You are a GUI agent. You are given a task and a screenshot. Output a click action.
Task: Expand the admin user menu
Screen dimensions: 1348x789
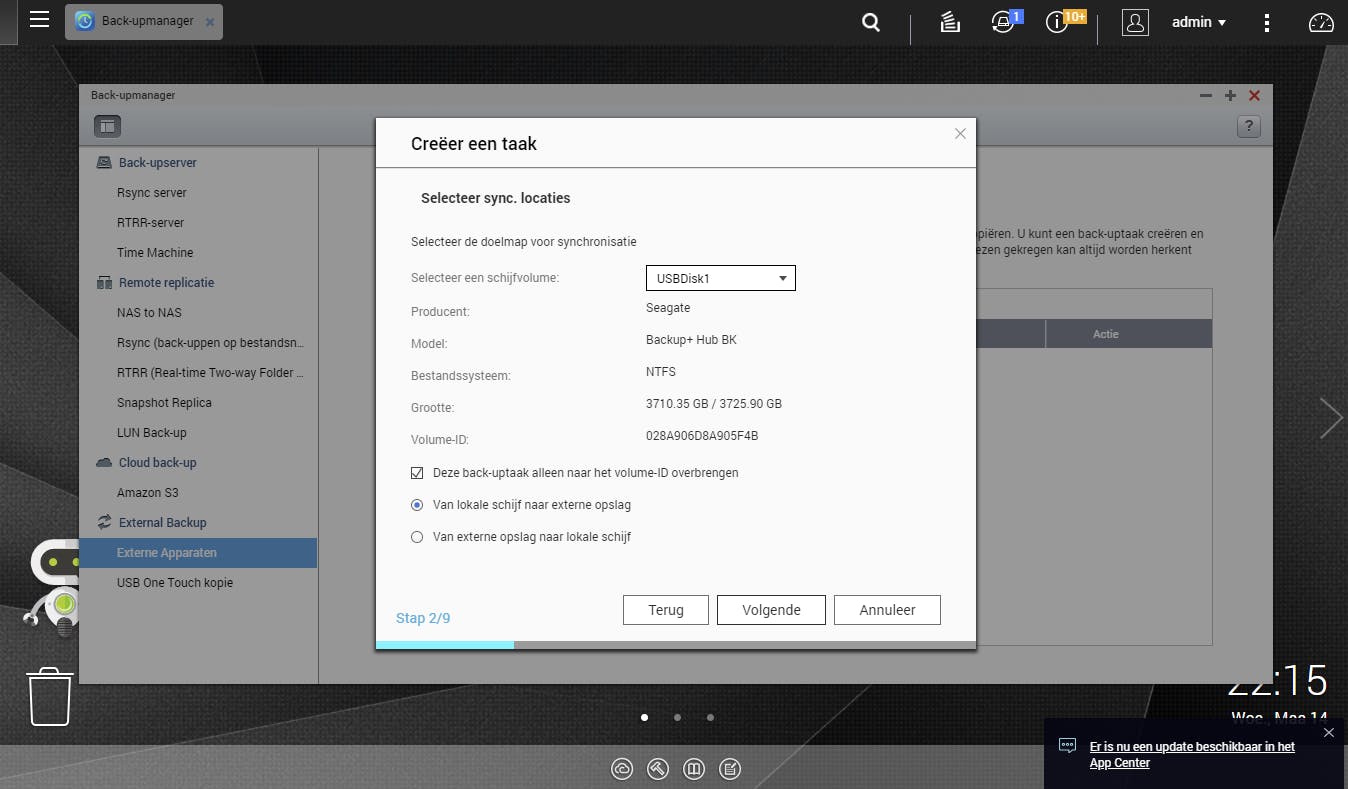click(1198, 22)
